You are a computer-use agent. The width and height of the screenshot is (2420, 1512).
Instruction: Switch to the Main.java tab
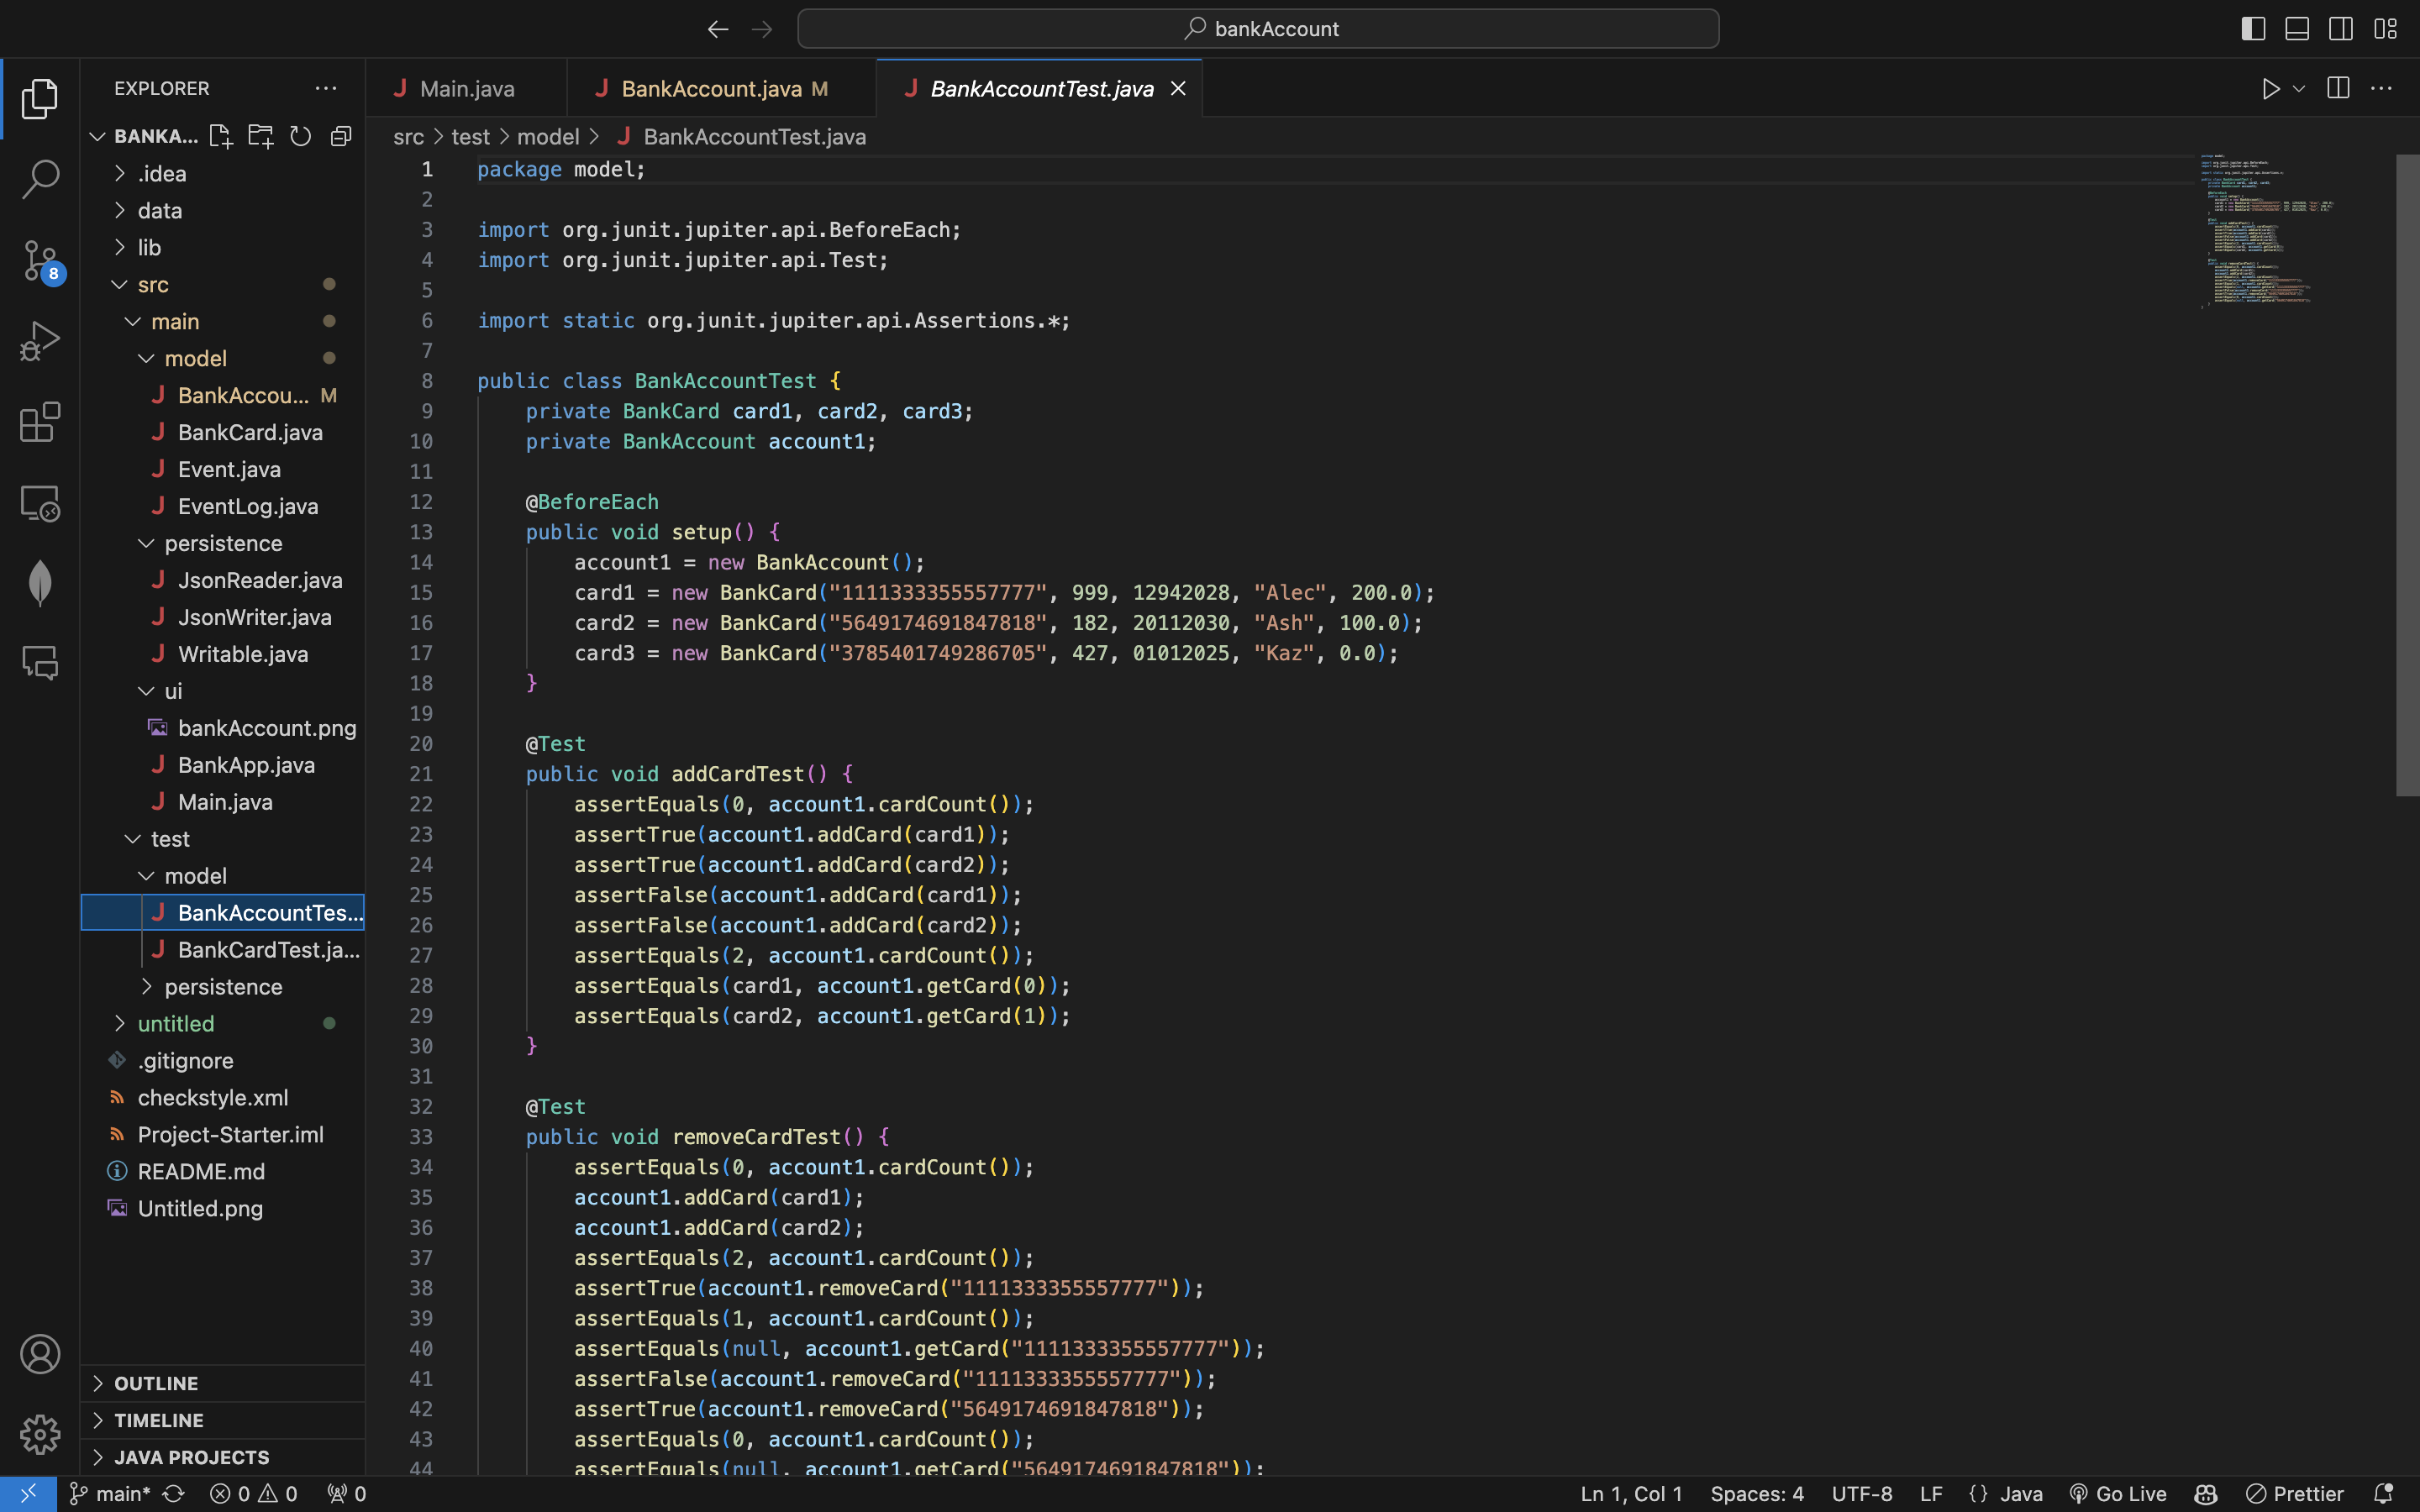click(x=466, y=89)
